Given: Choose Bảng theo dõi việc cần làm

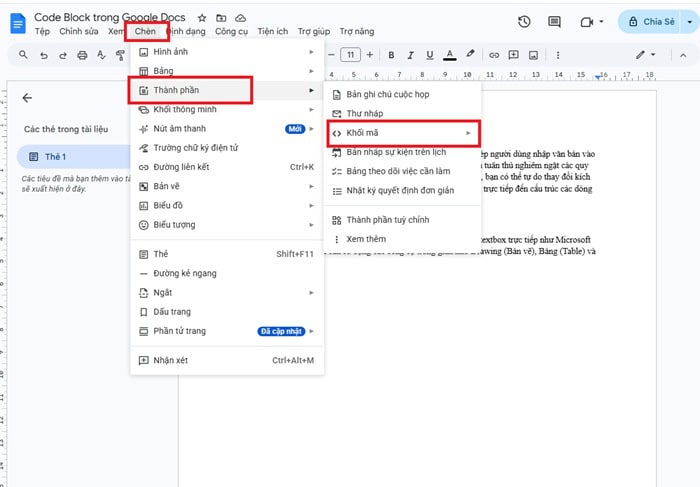Looking at the screenshot, I should click(403, 171).
